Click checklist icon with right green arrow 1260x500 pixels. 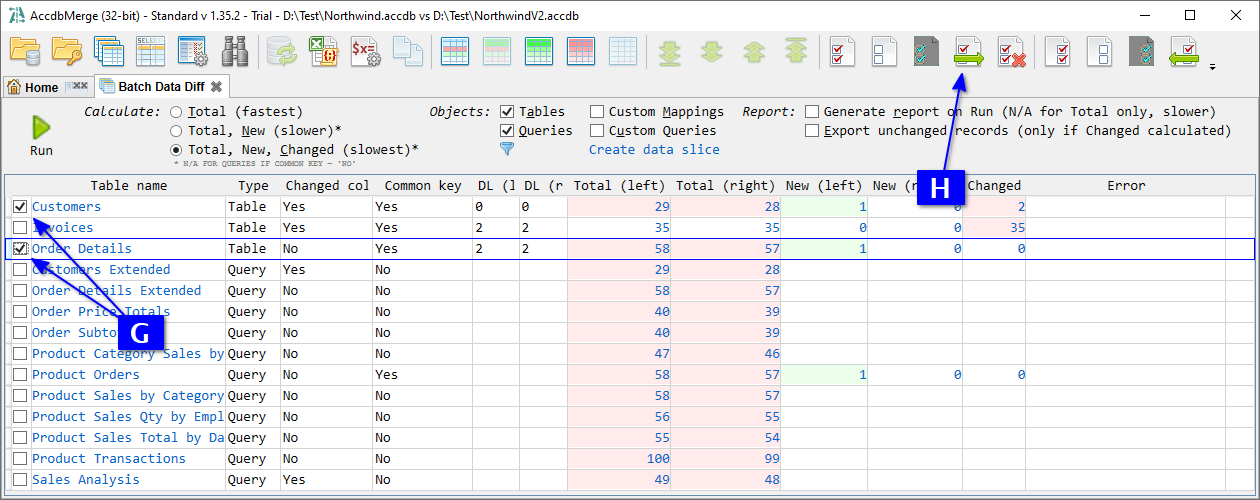968,51
